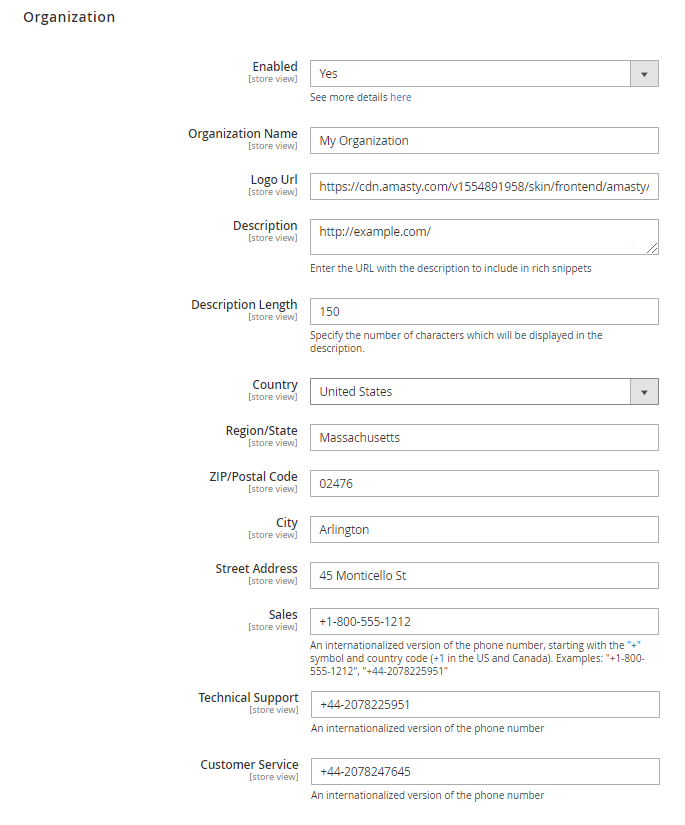Click the Country field label
This screenshot has height=825, width=685.
(x=274, y=385)
